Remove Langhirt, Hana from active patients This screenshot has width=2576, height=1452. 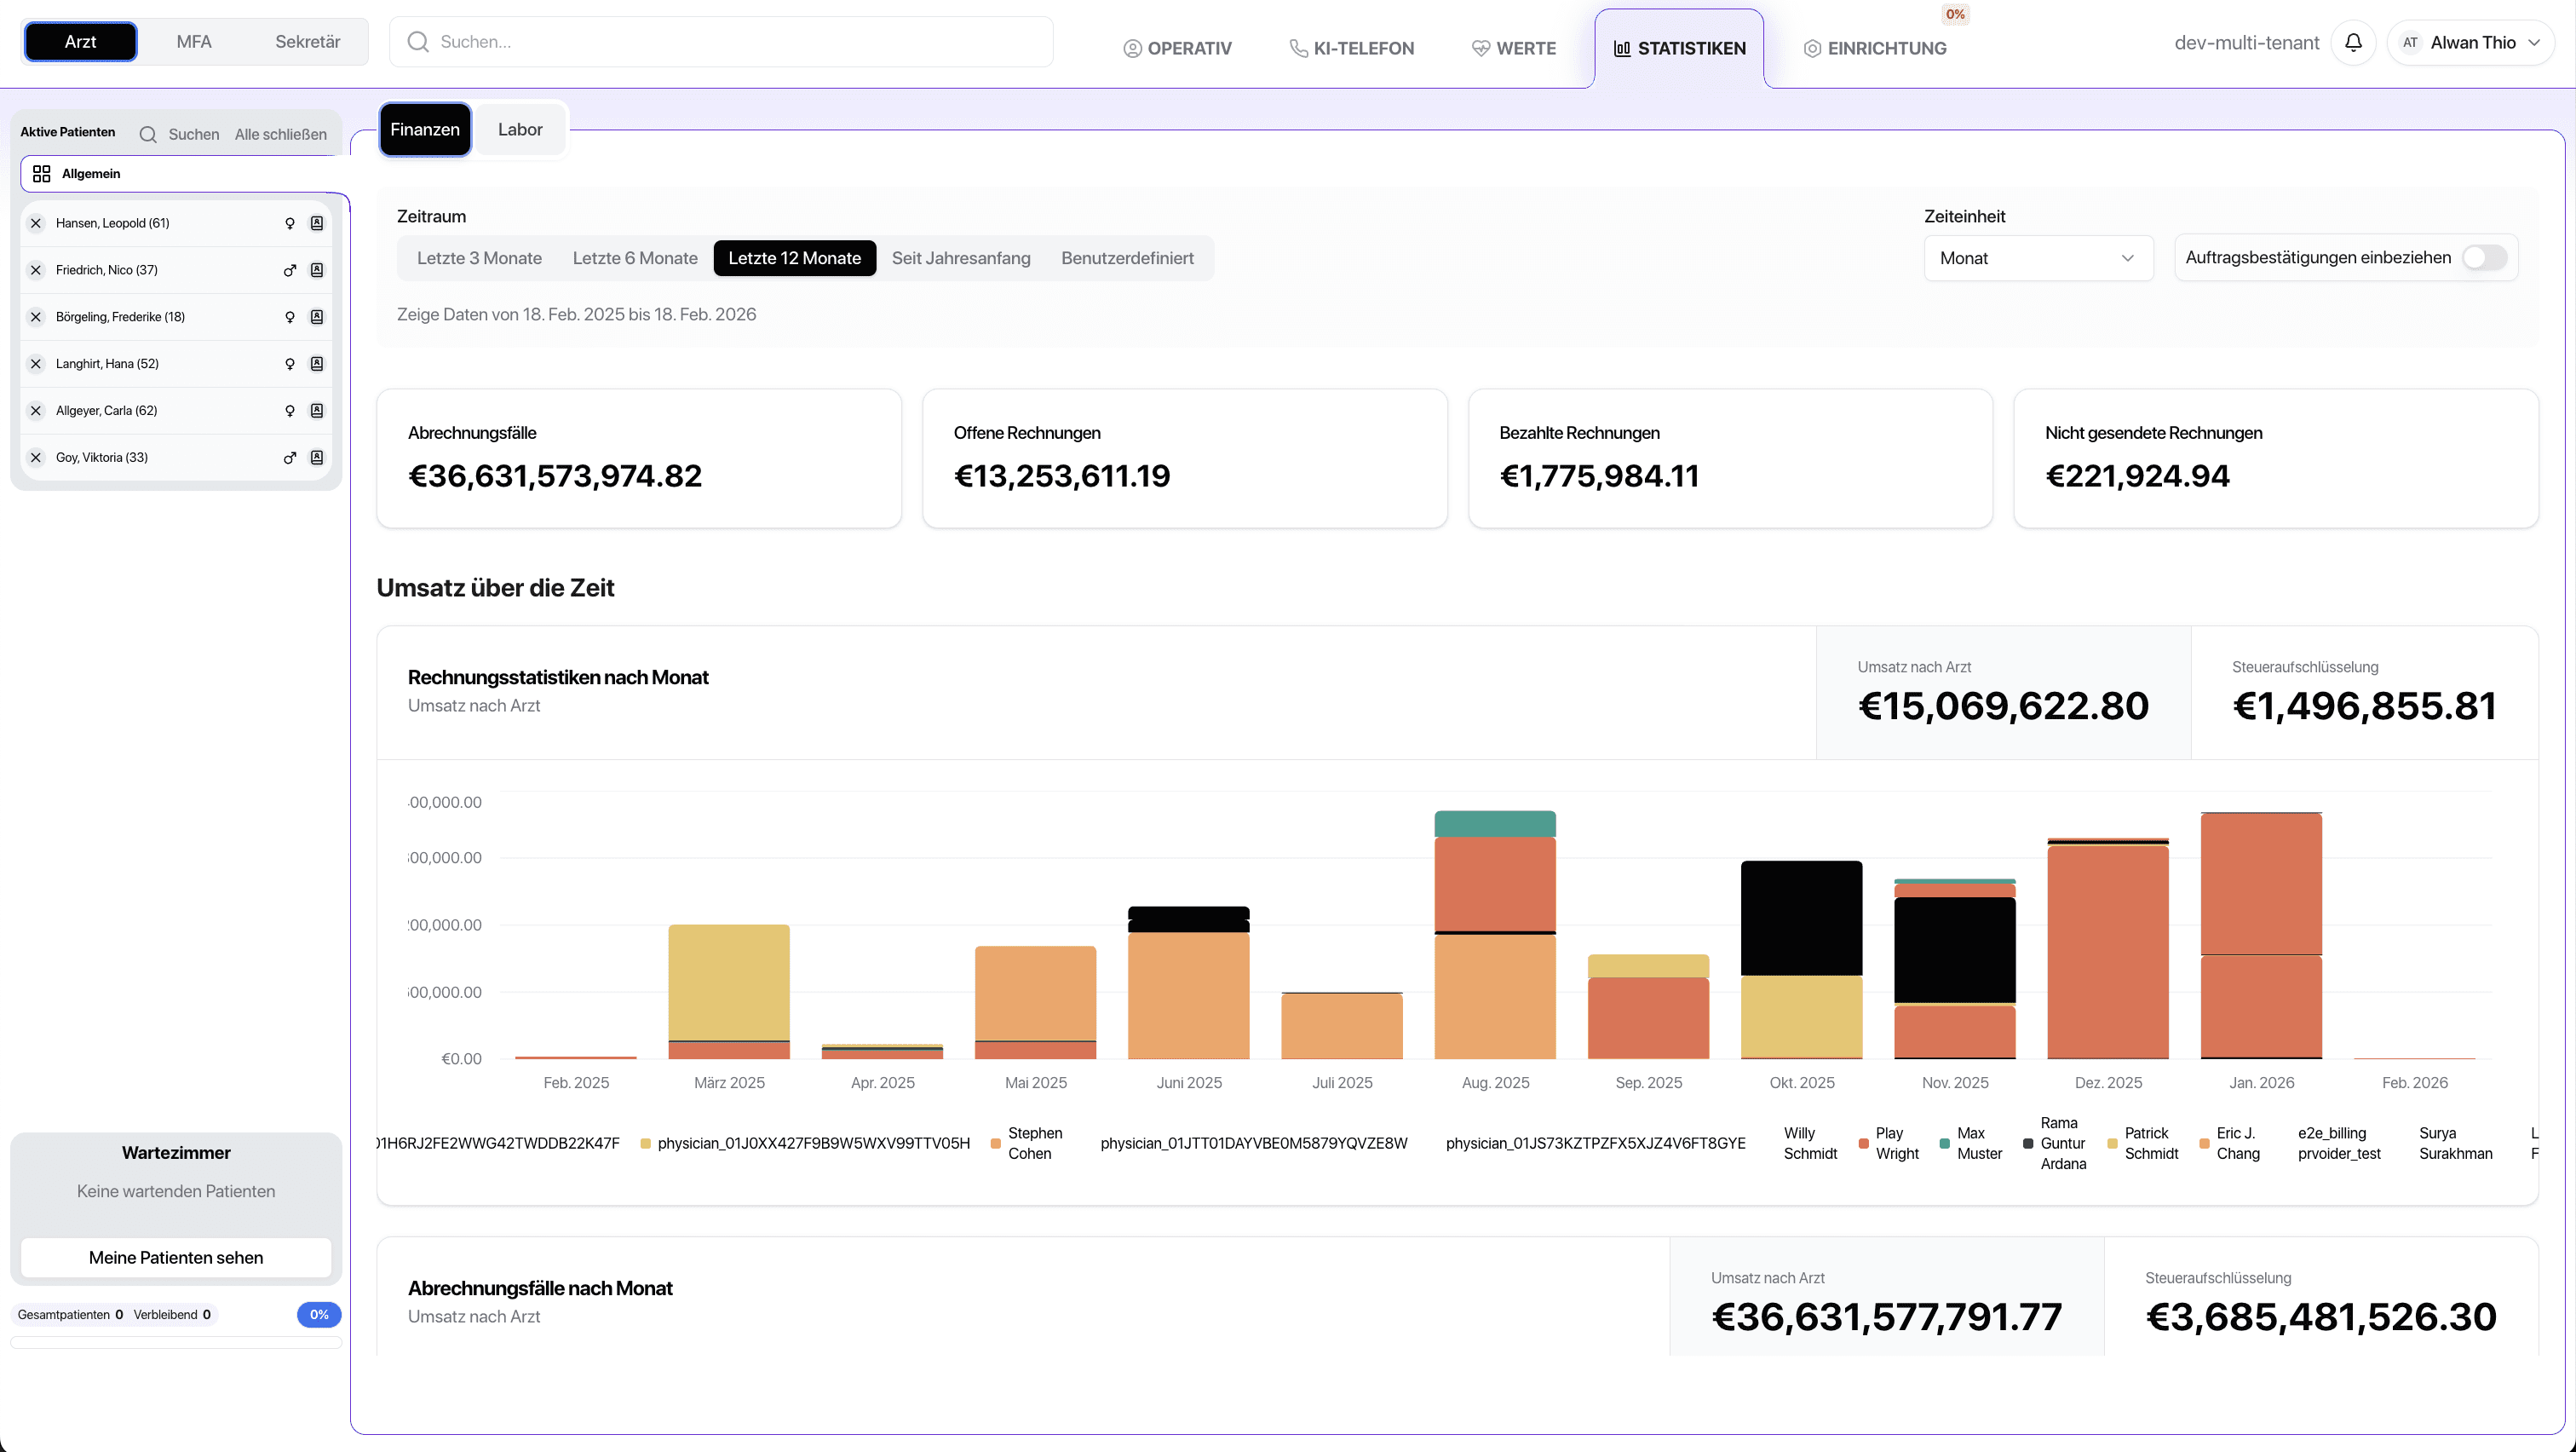36,364
